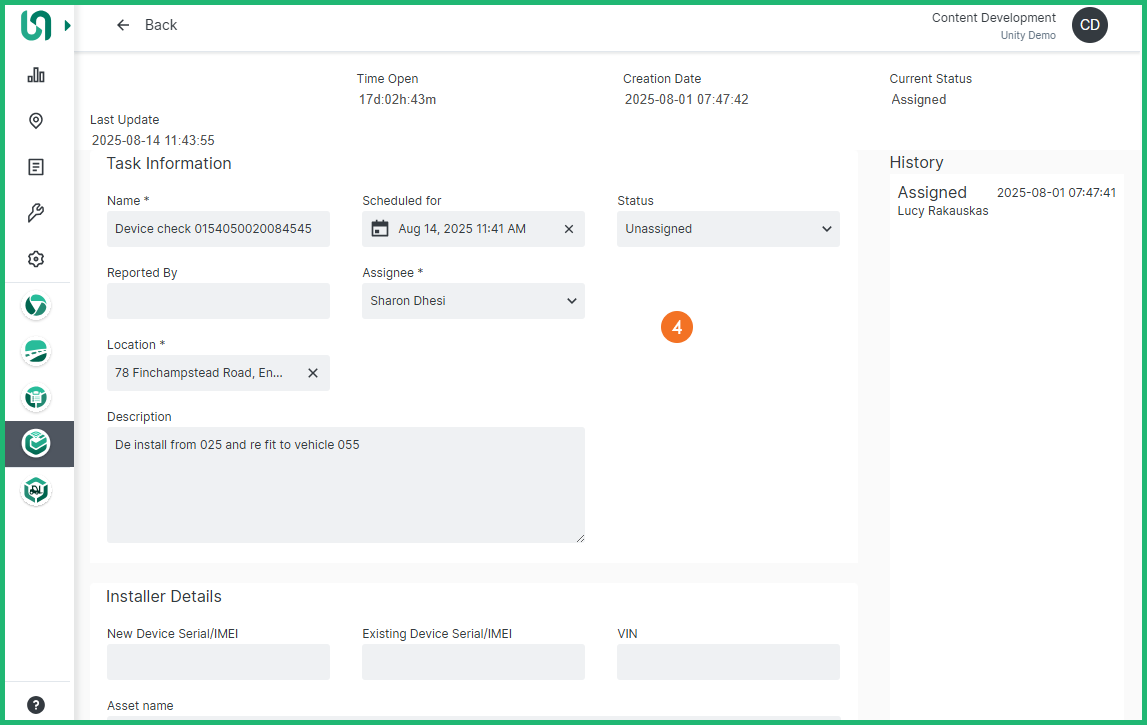Viewport: 1147px width, 725px height.
Task: Open the reports document icon in sidebar
Action: [36, 167]
